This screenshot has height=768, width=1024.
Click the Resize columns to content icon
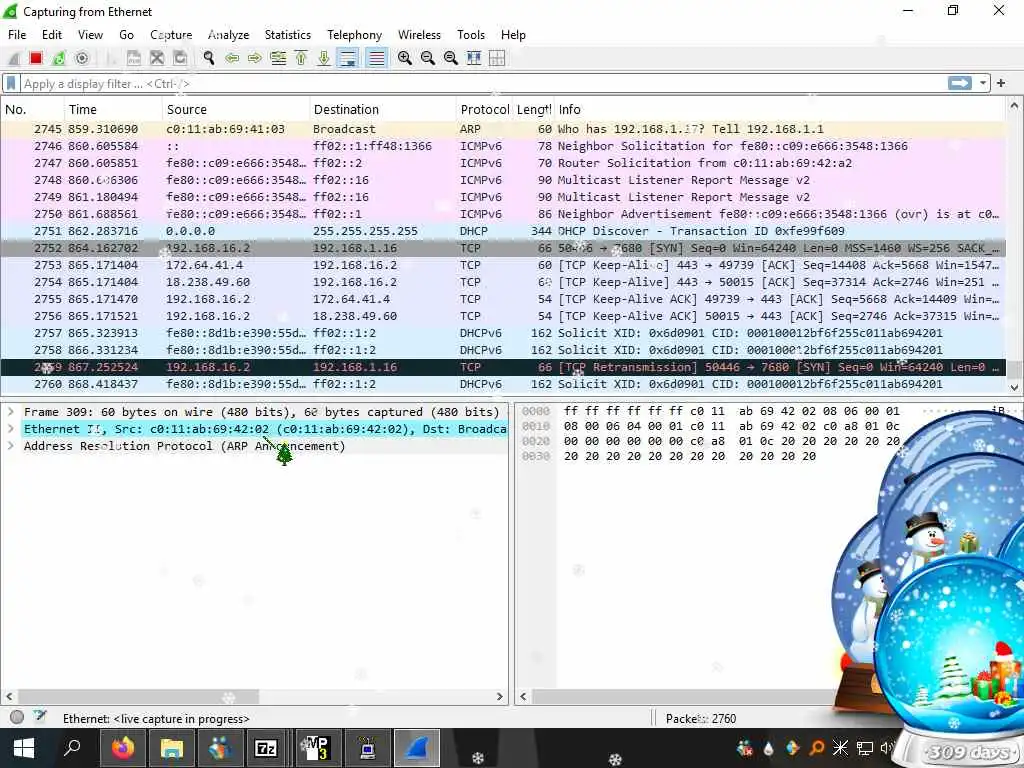(x=474, y=58)
